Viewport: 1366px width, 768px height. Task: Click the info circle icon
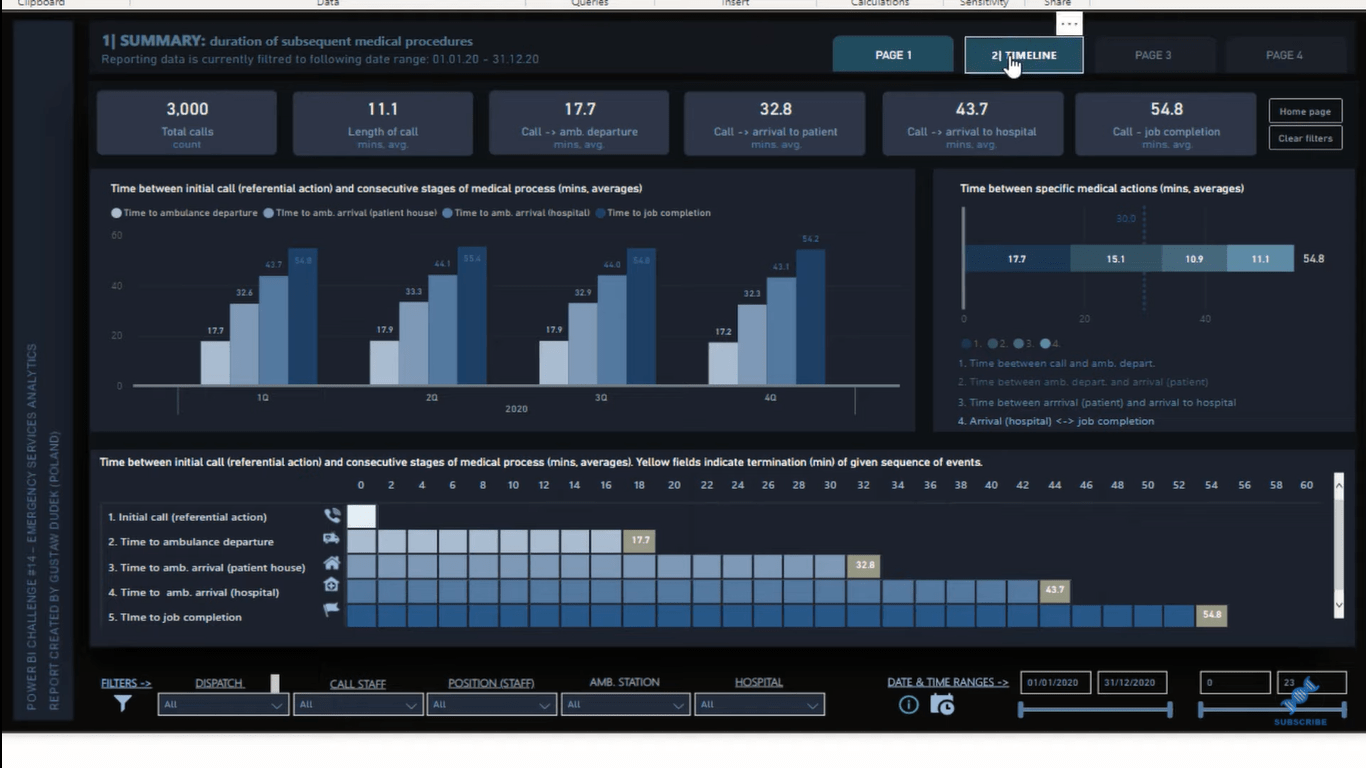[908, 705]
